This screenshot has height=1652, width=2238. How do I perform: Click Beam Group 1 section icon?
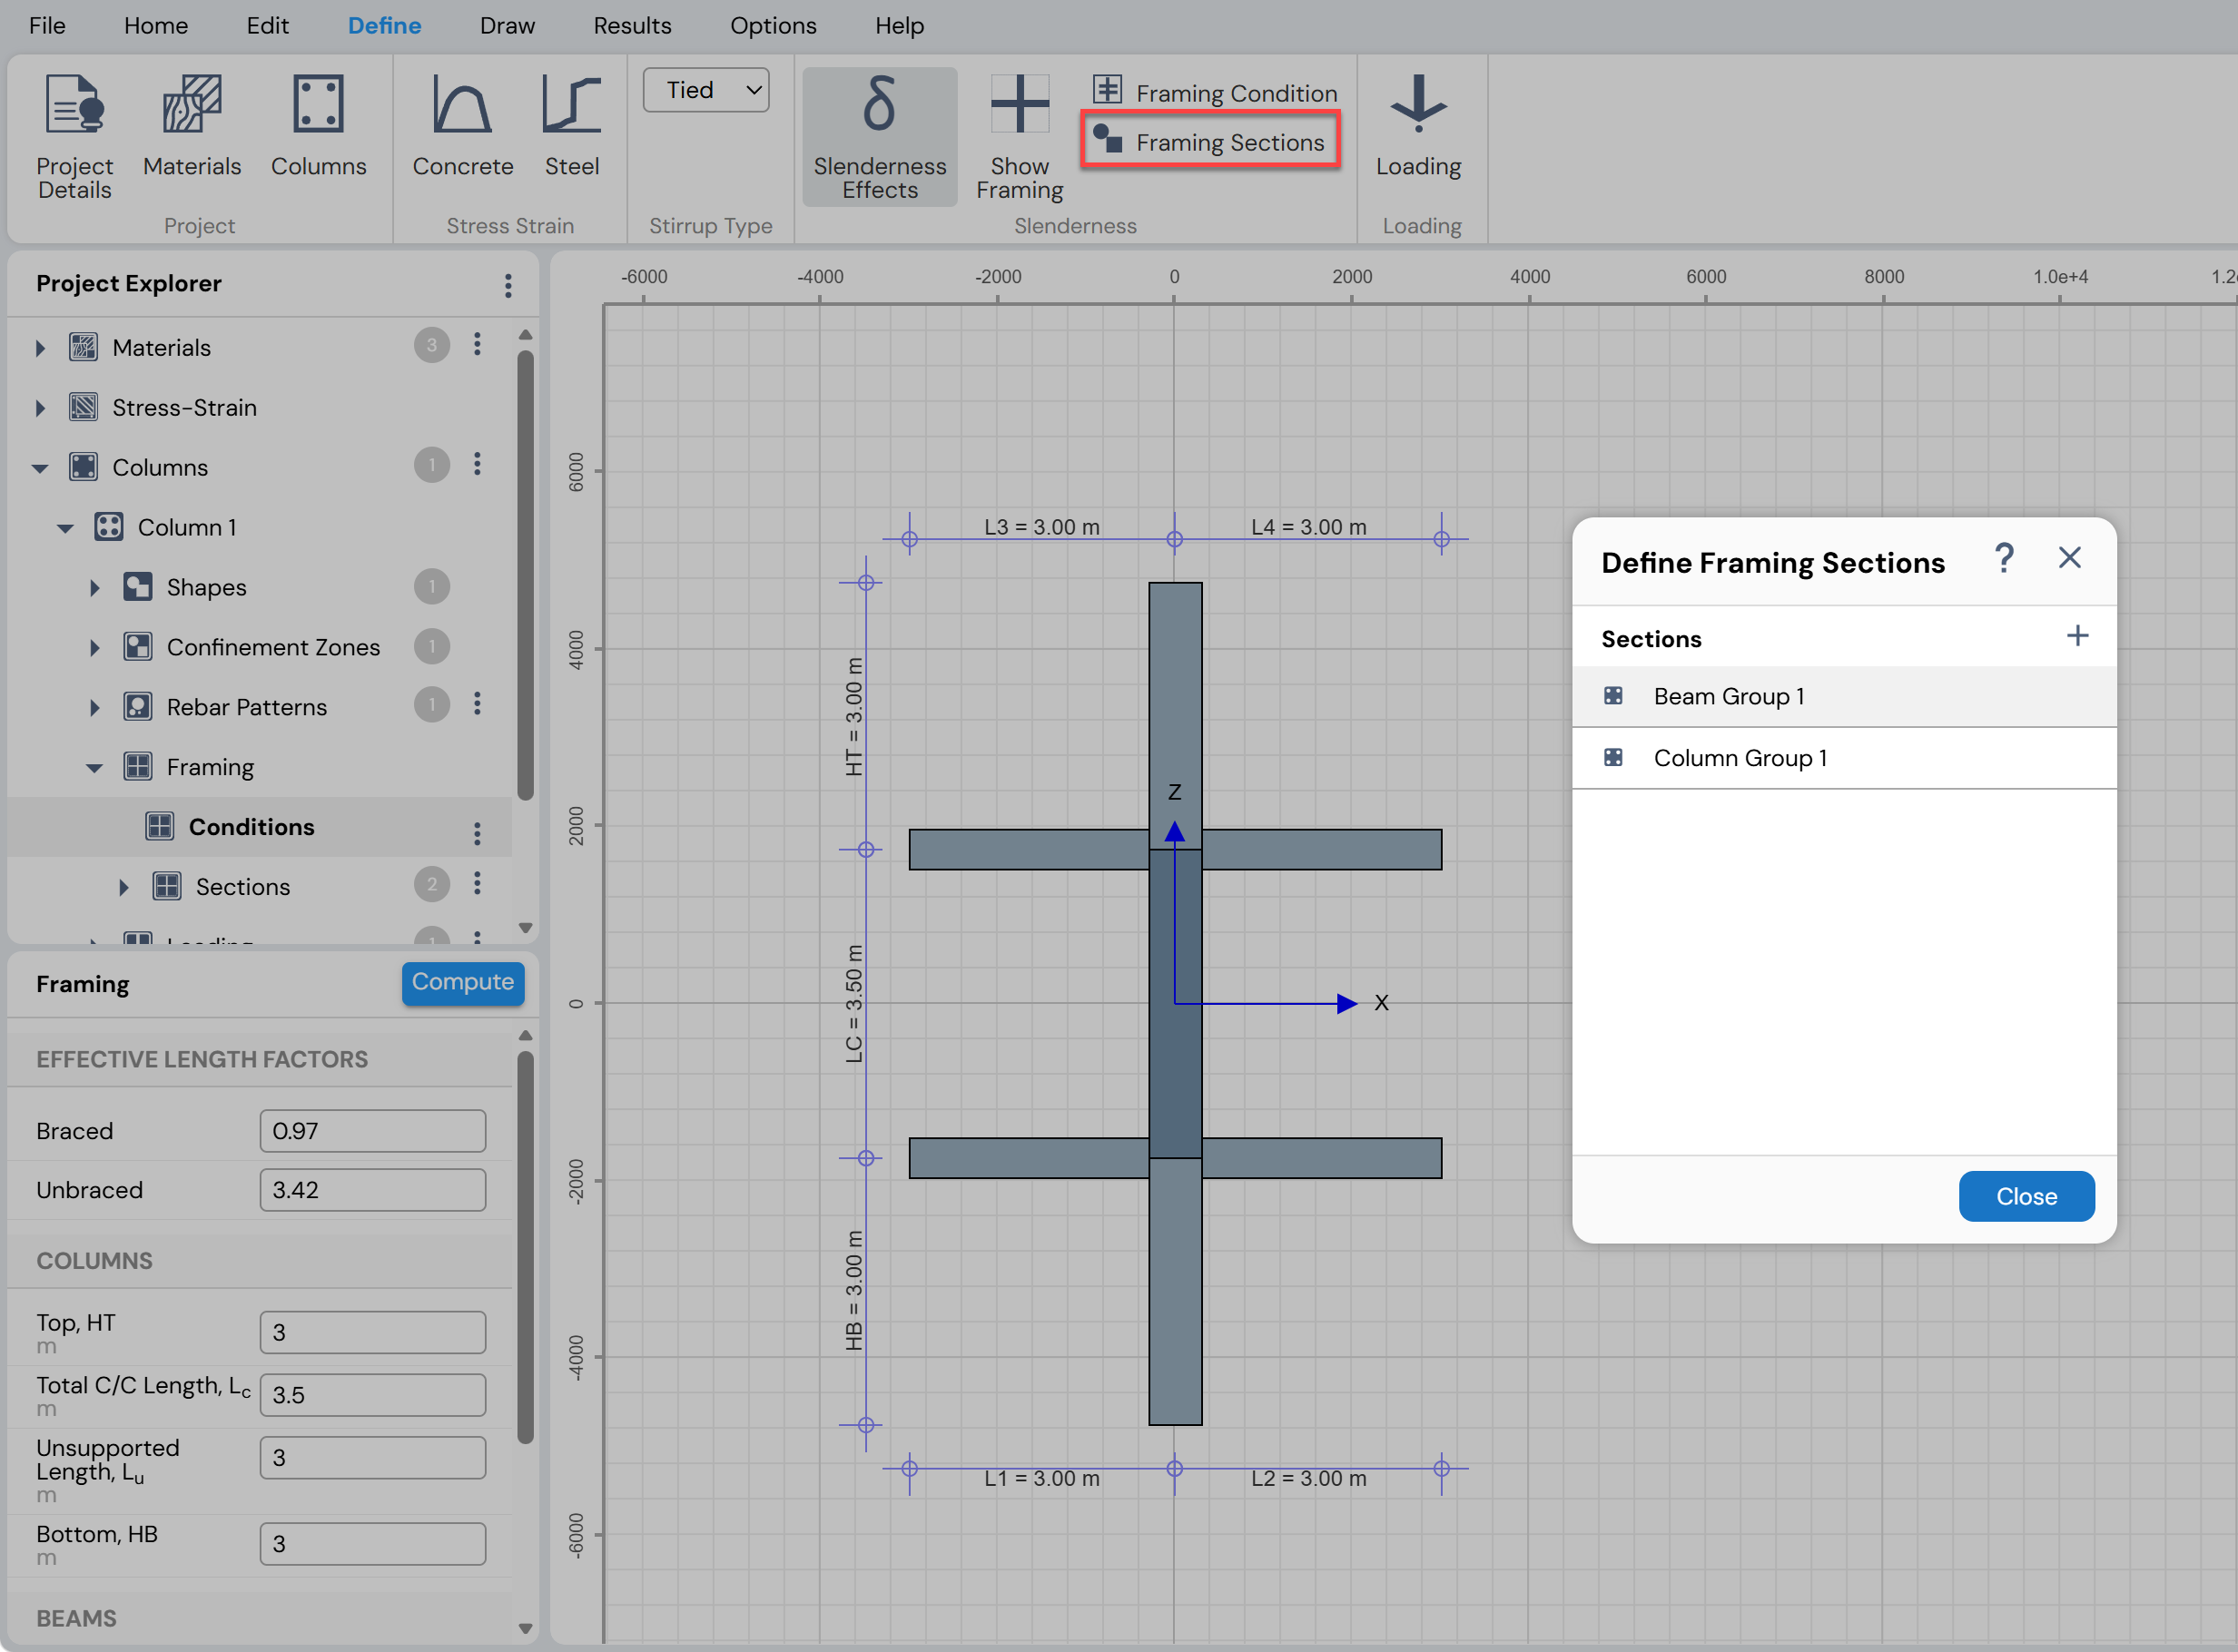pyautogui.click(x=1613, y=696)
